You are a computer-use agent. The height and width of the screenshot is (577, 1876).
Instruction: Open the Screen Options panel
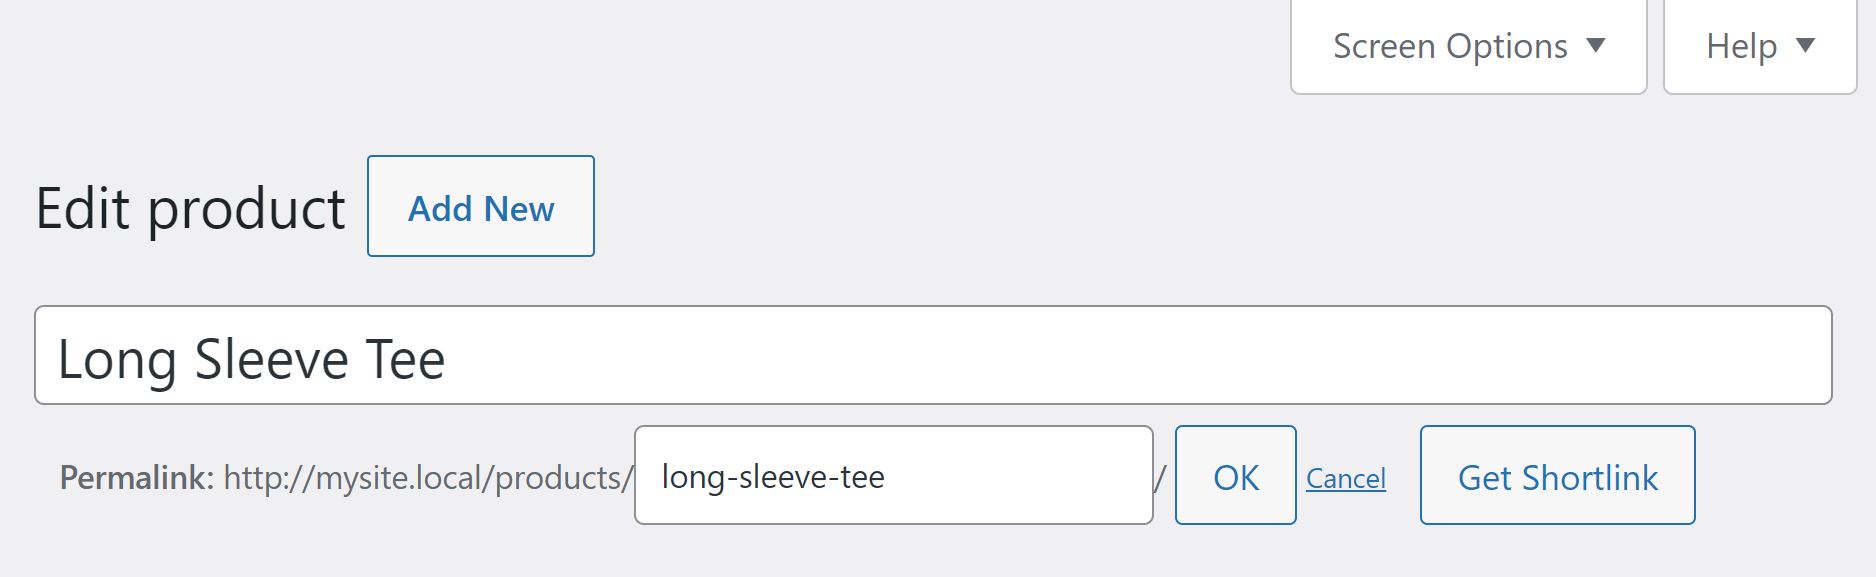[x=1450, y=46]
